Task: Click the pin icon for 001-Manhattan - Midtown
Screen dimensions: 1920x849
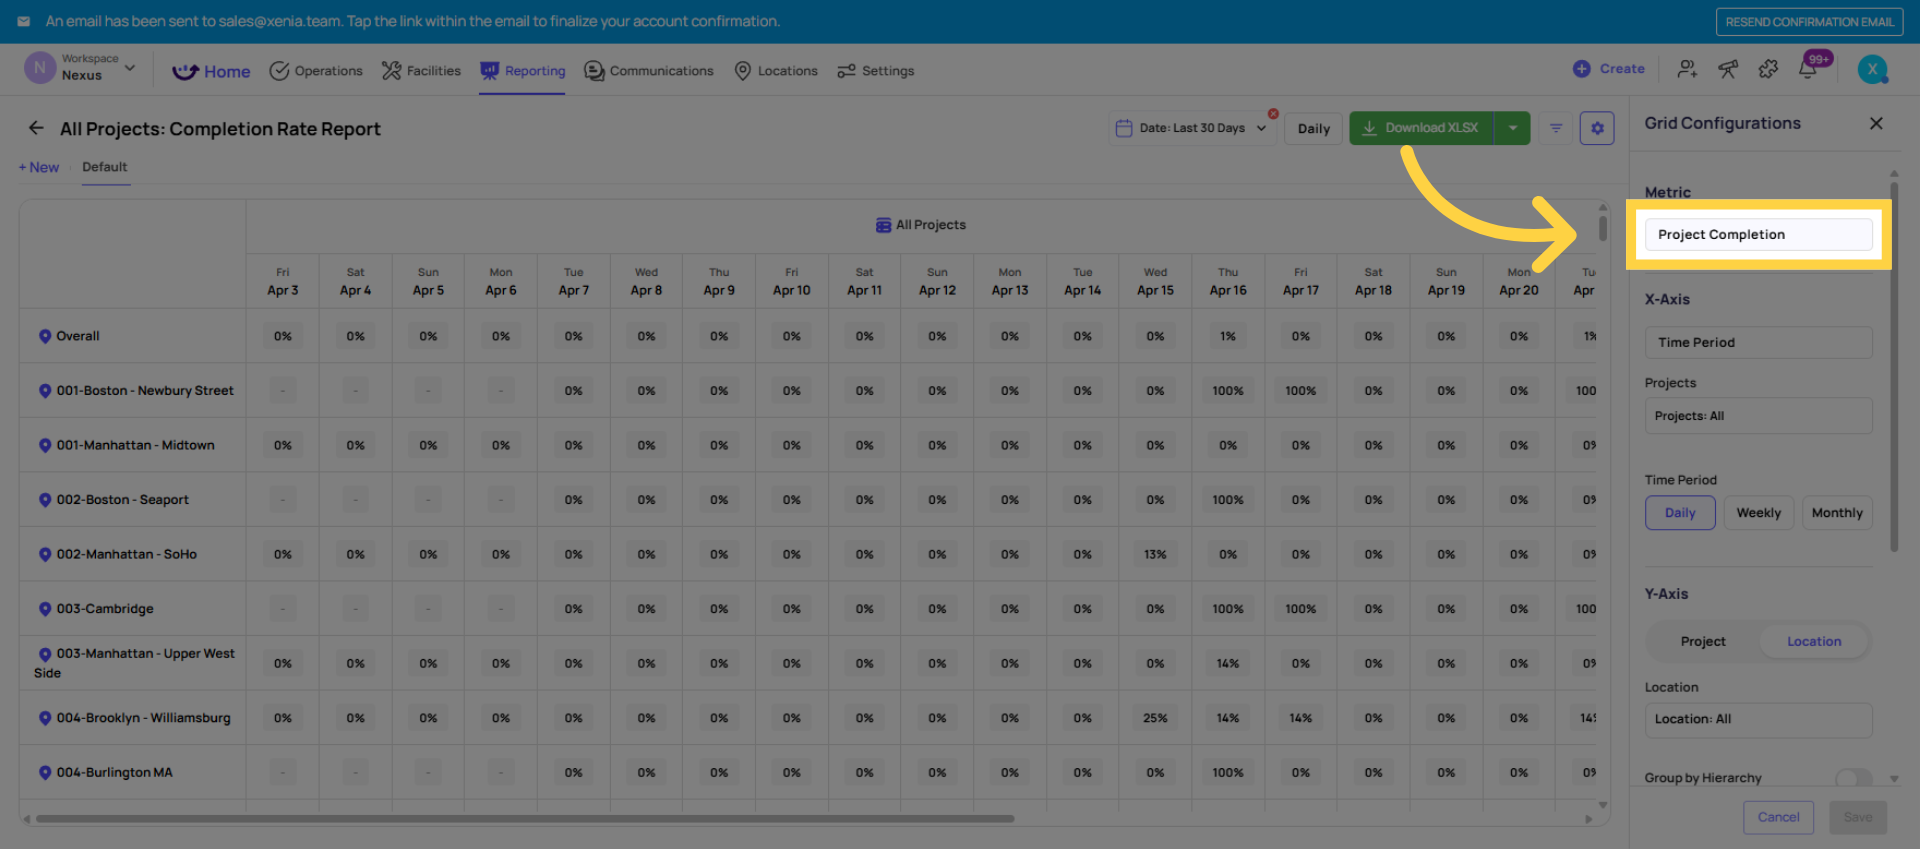Action: click(x=45, y=445)
